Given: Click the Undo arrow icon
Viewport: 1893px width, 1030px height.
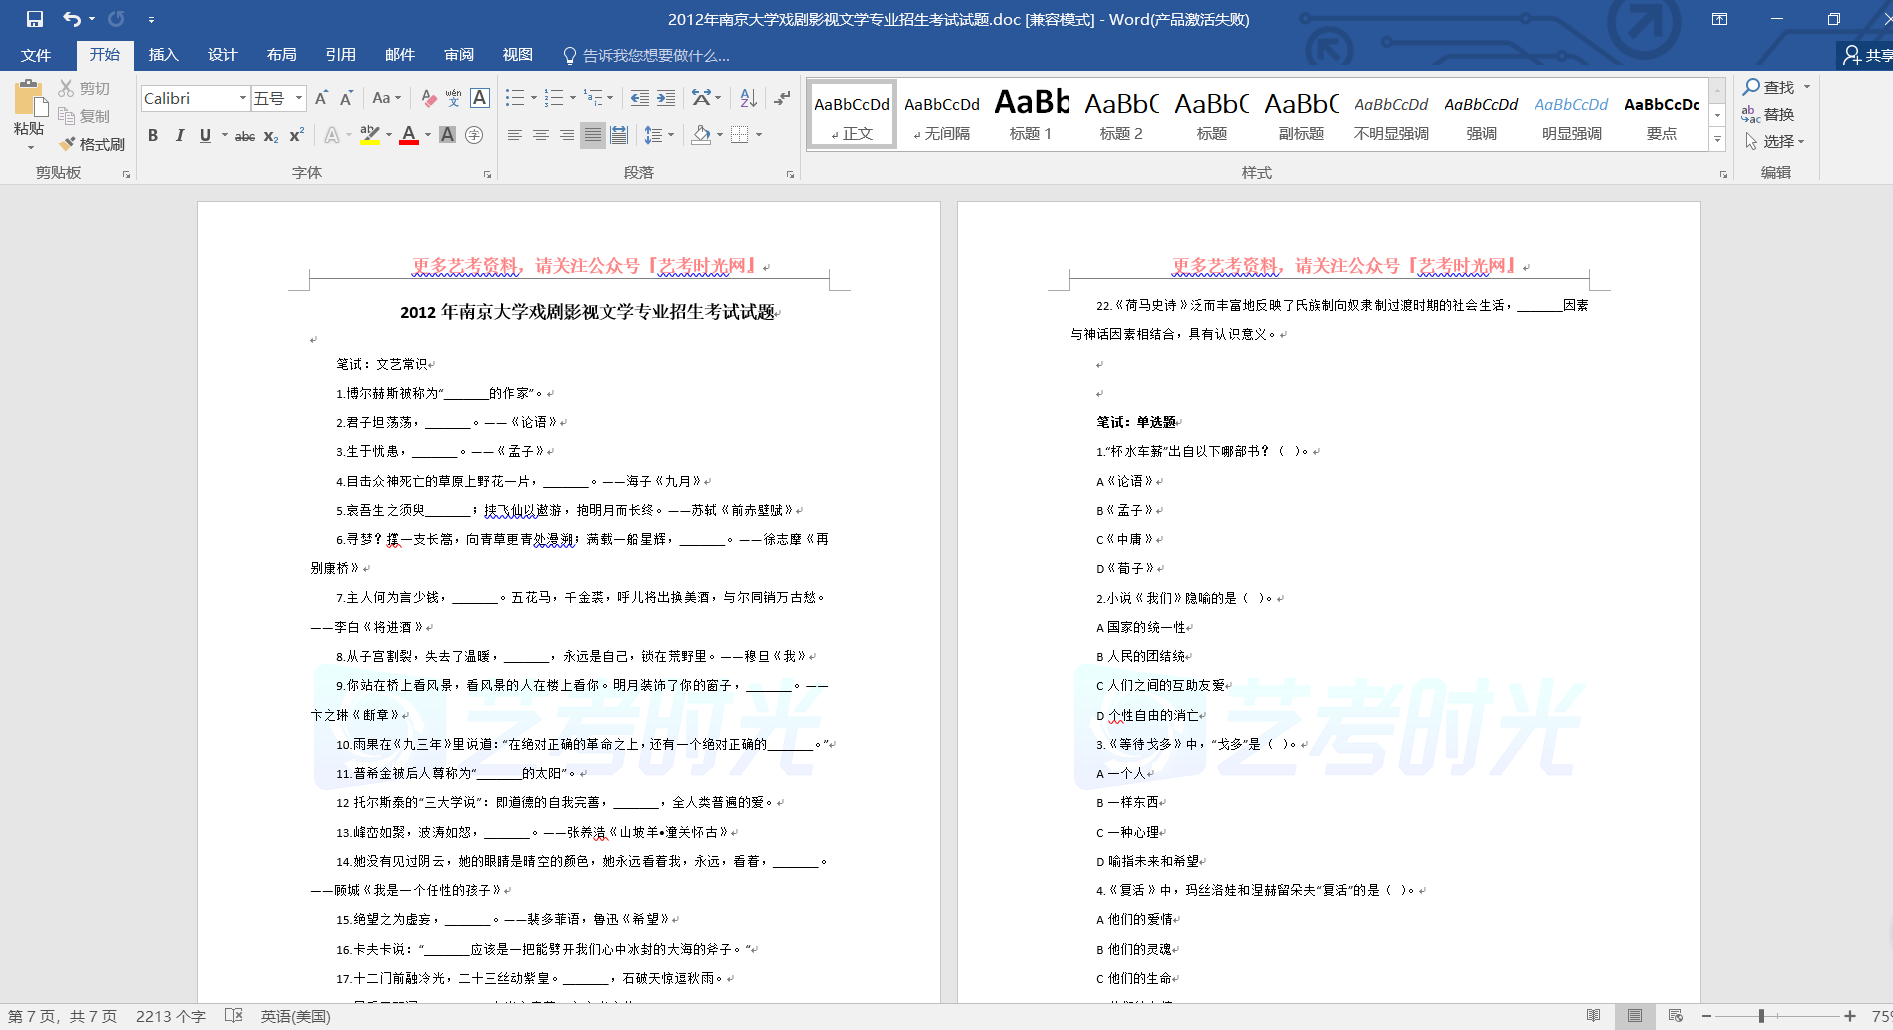Looking at the screenshot, I should click(72, 19).
